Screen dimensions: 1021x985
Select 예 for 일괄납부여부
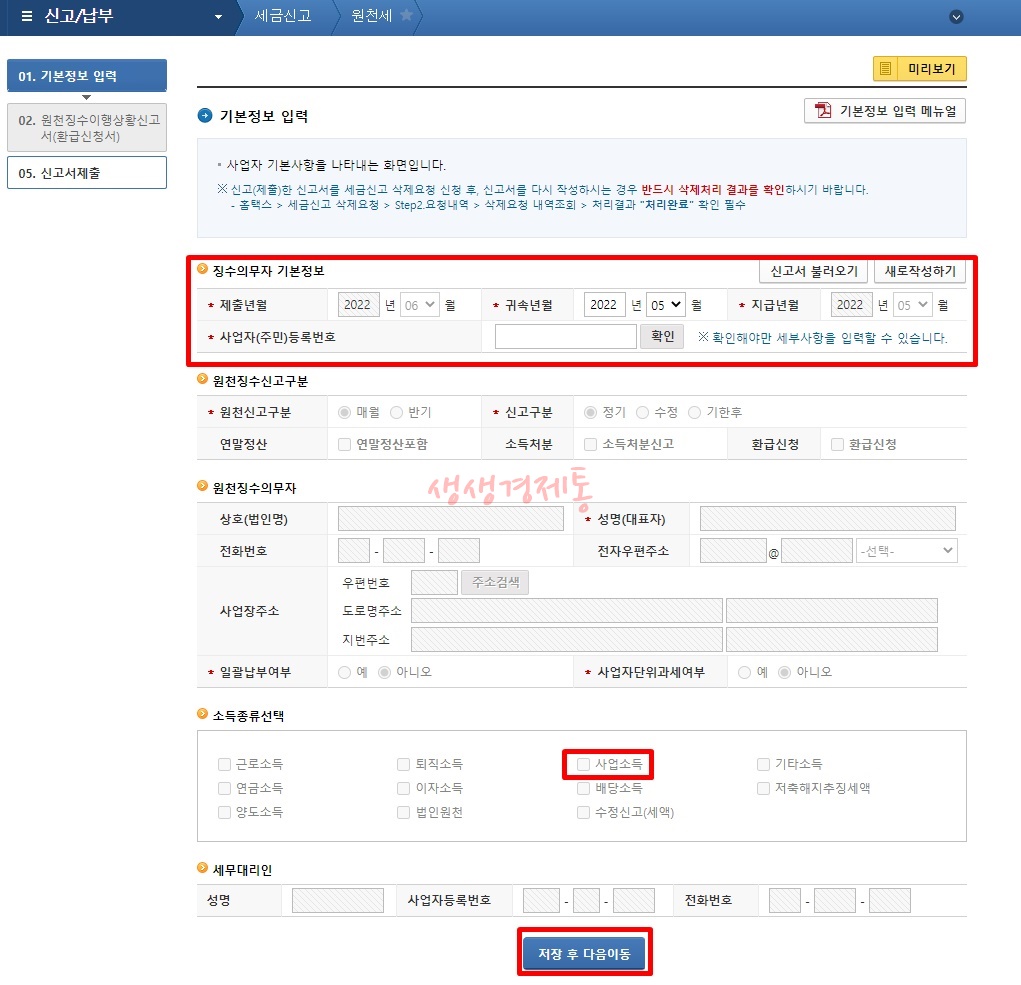pyautogui.click(x=344, y=673)
